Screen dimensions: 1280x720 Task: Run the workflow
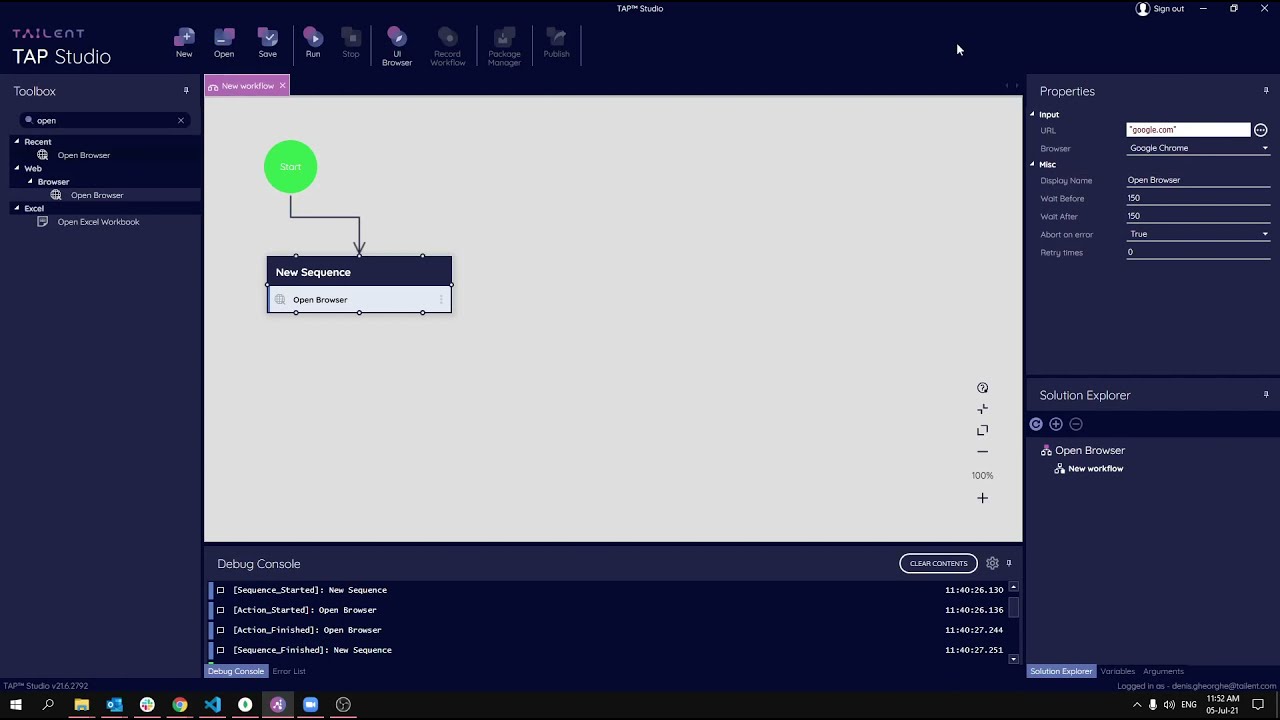[x=313, y=44]
